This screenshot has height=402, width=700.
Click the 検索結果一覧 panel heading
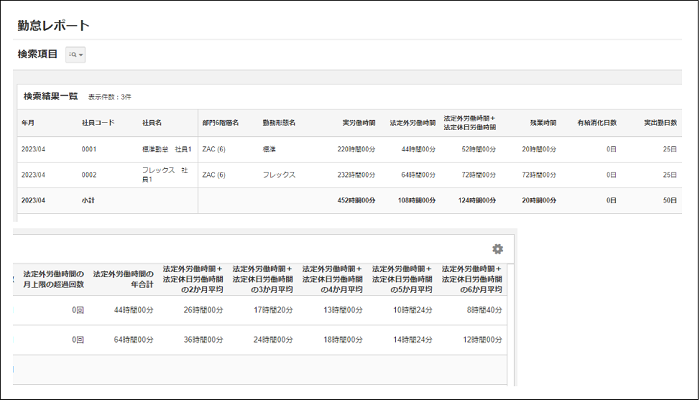point(50,96)
